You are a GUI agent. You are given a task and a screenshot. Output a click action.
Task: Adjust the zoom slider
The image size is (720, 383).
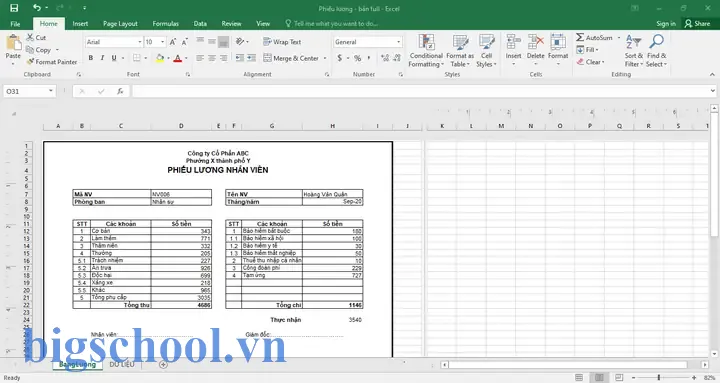658,377
